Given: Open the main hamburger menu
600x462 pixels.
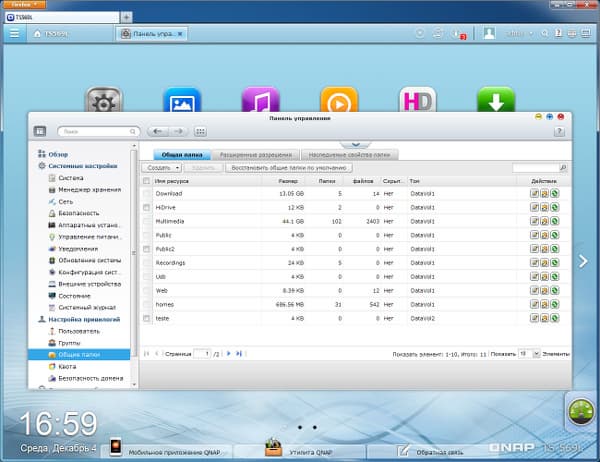Looking at the screenshot, I should tap(14, 33).
